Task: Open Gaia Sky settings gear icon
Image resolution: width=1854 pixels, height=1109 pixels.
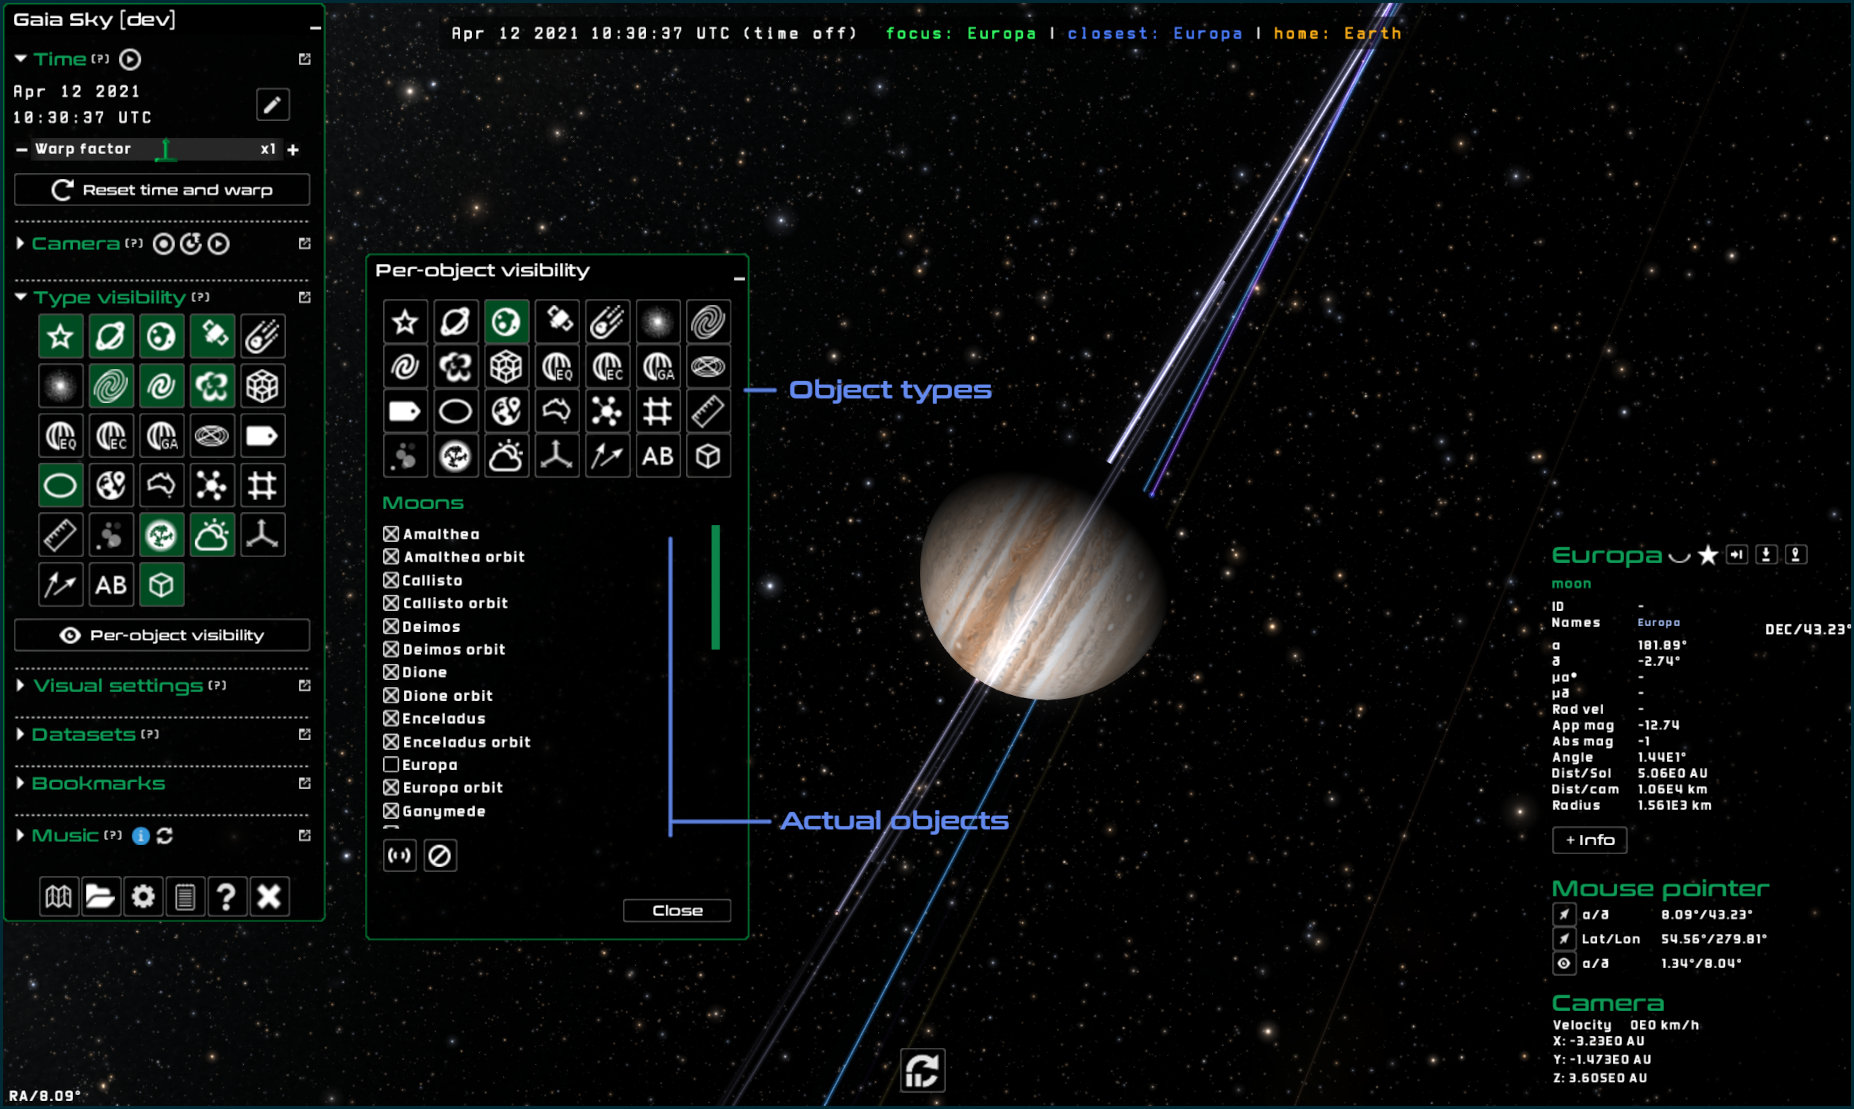Action: (x=143, y=897)
